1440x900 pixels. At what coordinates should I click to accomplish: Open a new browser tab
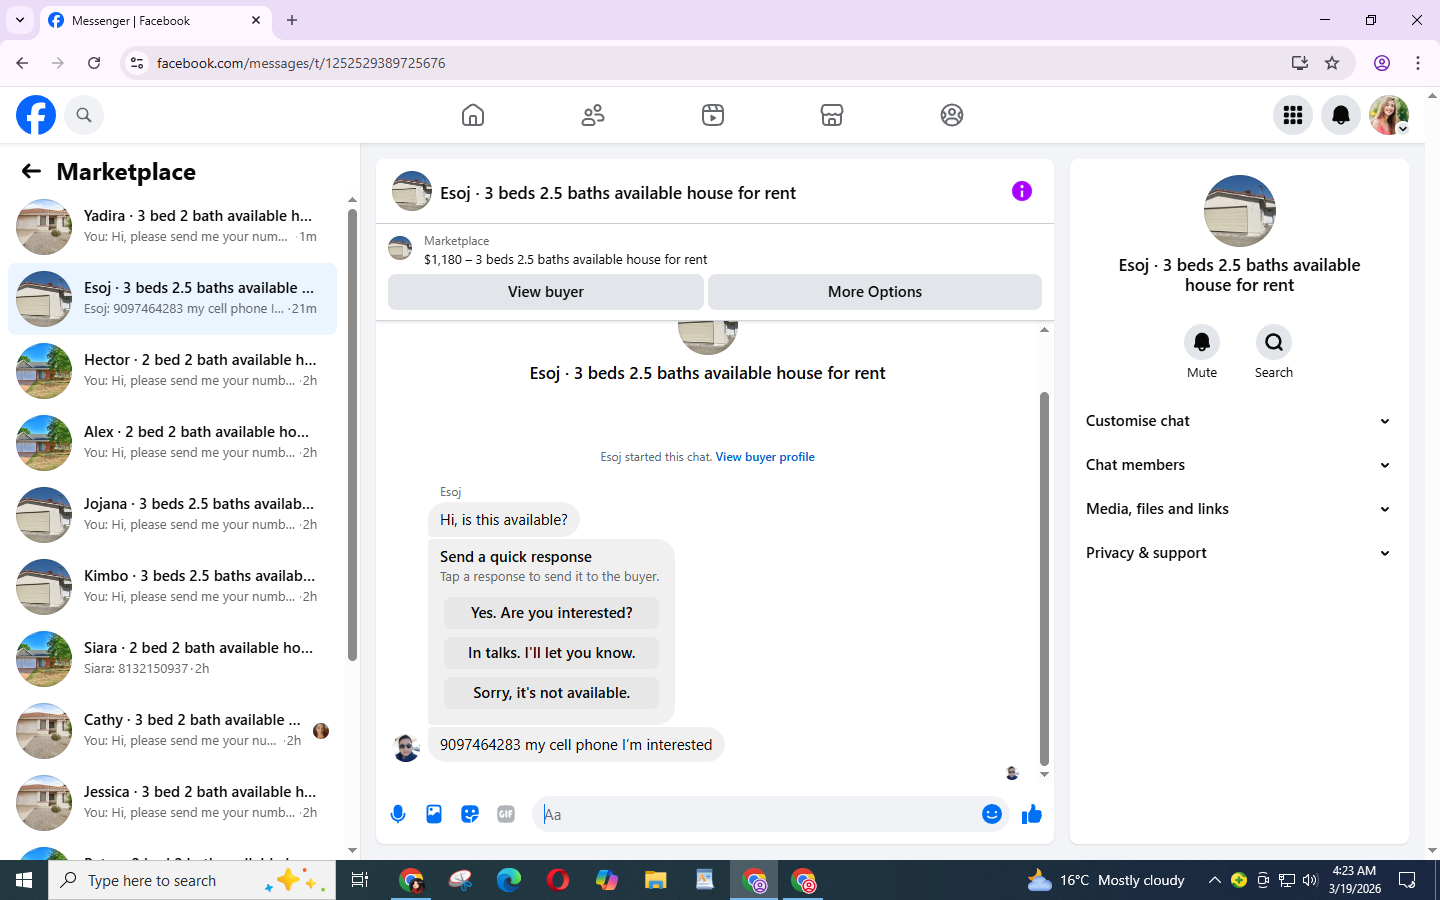pos(292,20)
